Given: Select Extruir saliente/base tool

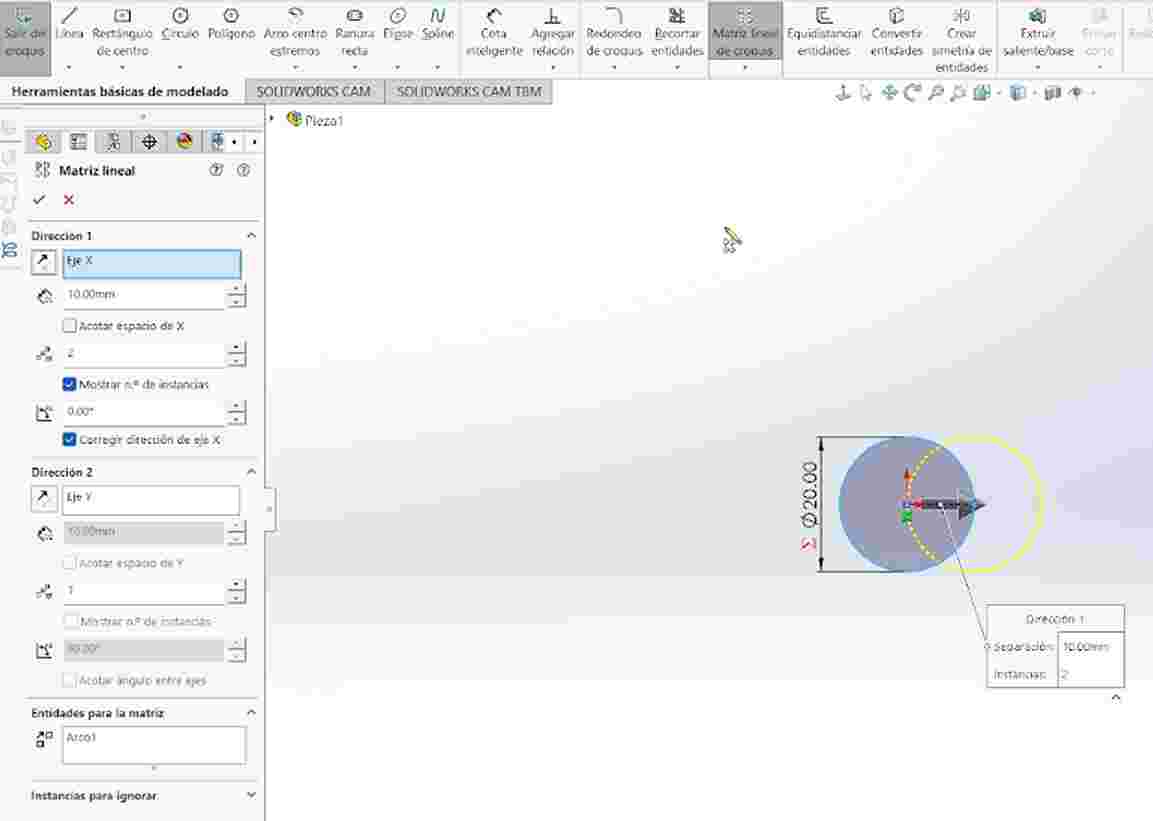Looking at the screenshot, I should point(1038,32).
